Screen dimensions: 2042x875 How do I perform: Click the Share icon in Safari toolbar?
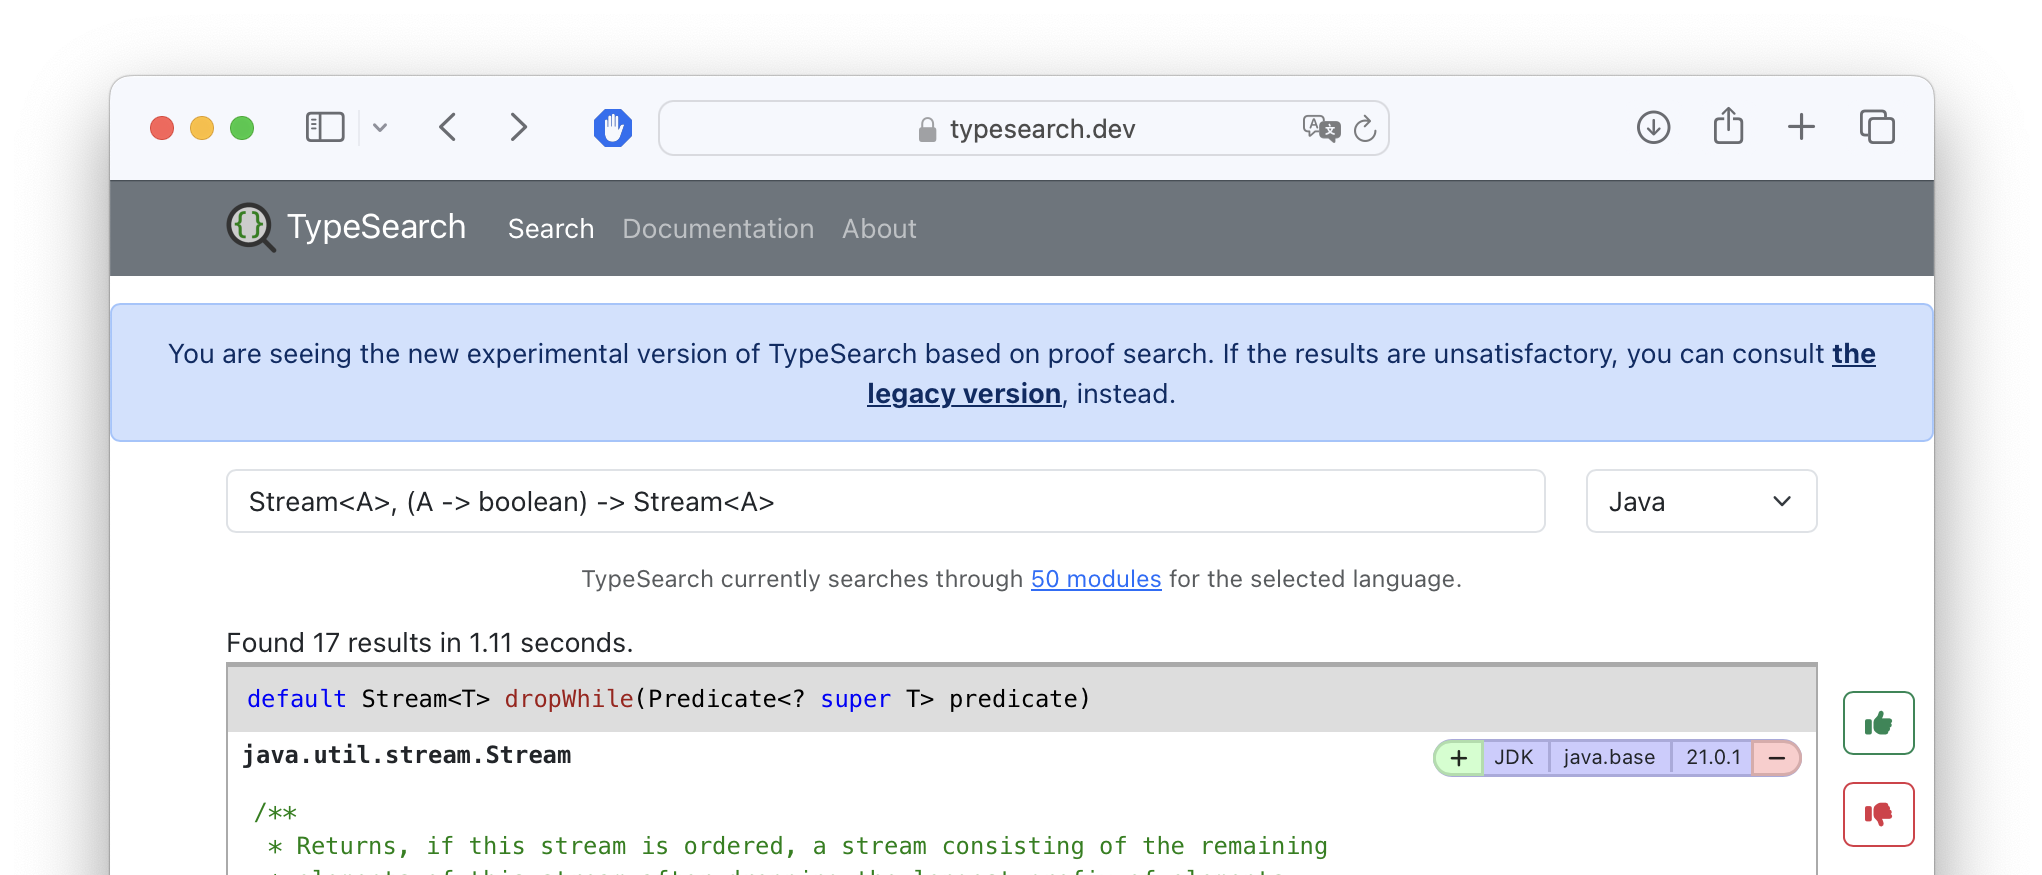(1728, 128)
